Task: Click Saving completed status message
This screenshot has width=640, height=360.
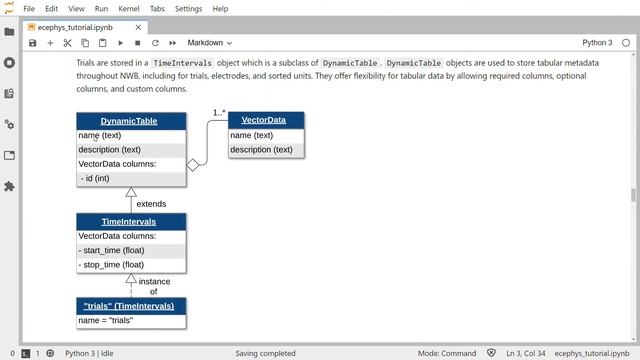Action: (265, 353)
